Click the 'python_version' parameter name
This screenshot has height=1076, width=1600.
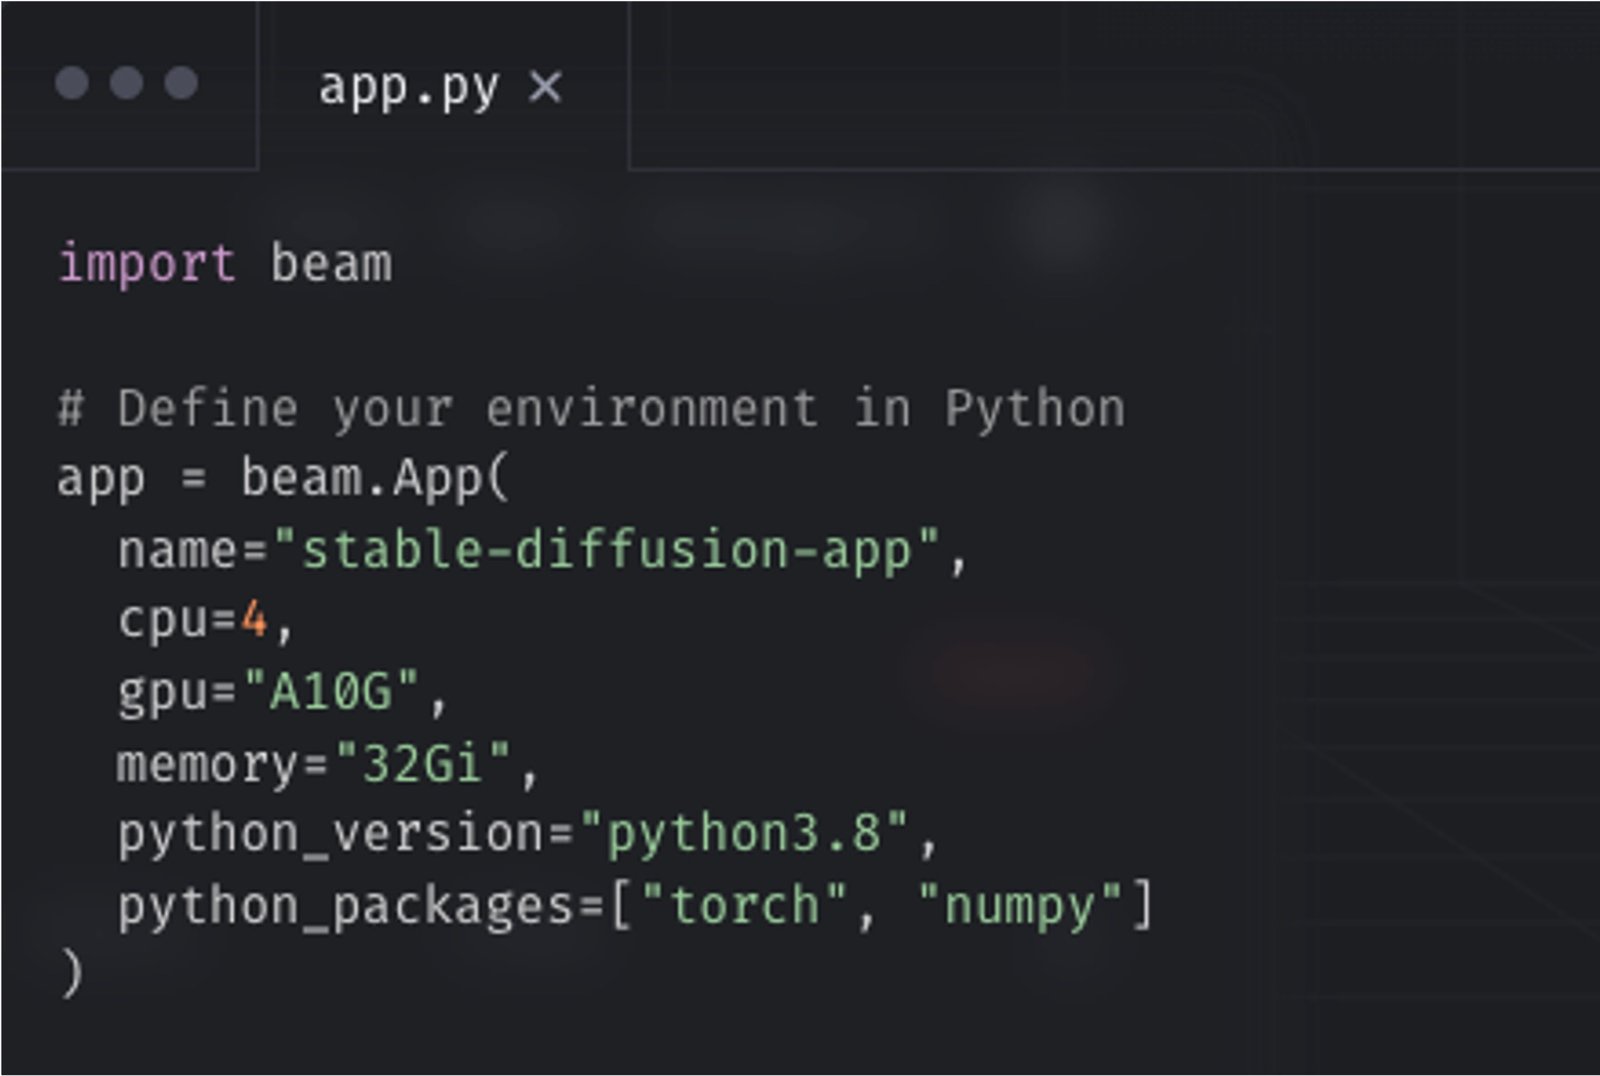(331, 834)
